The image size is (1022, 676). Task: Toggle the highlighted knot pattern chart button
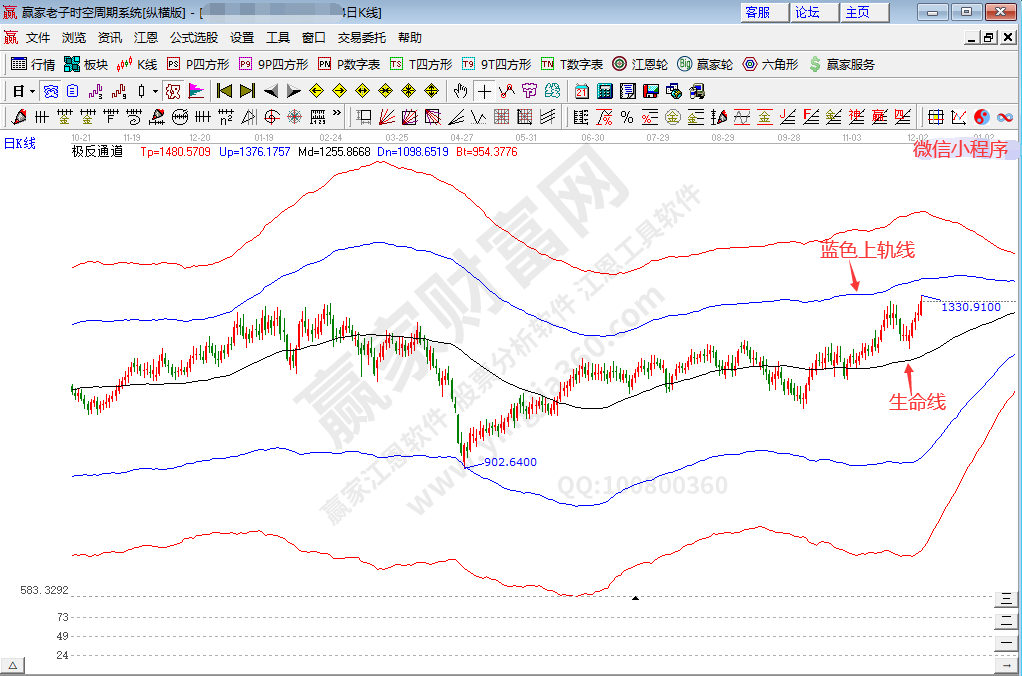(173, 91)
